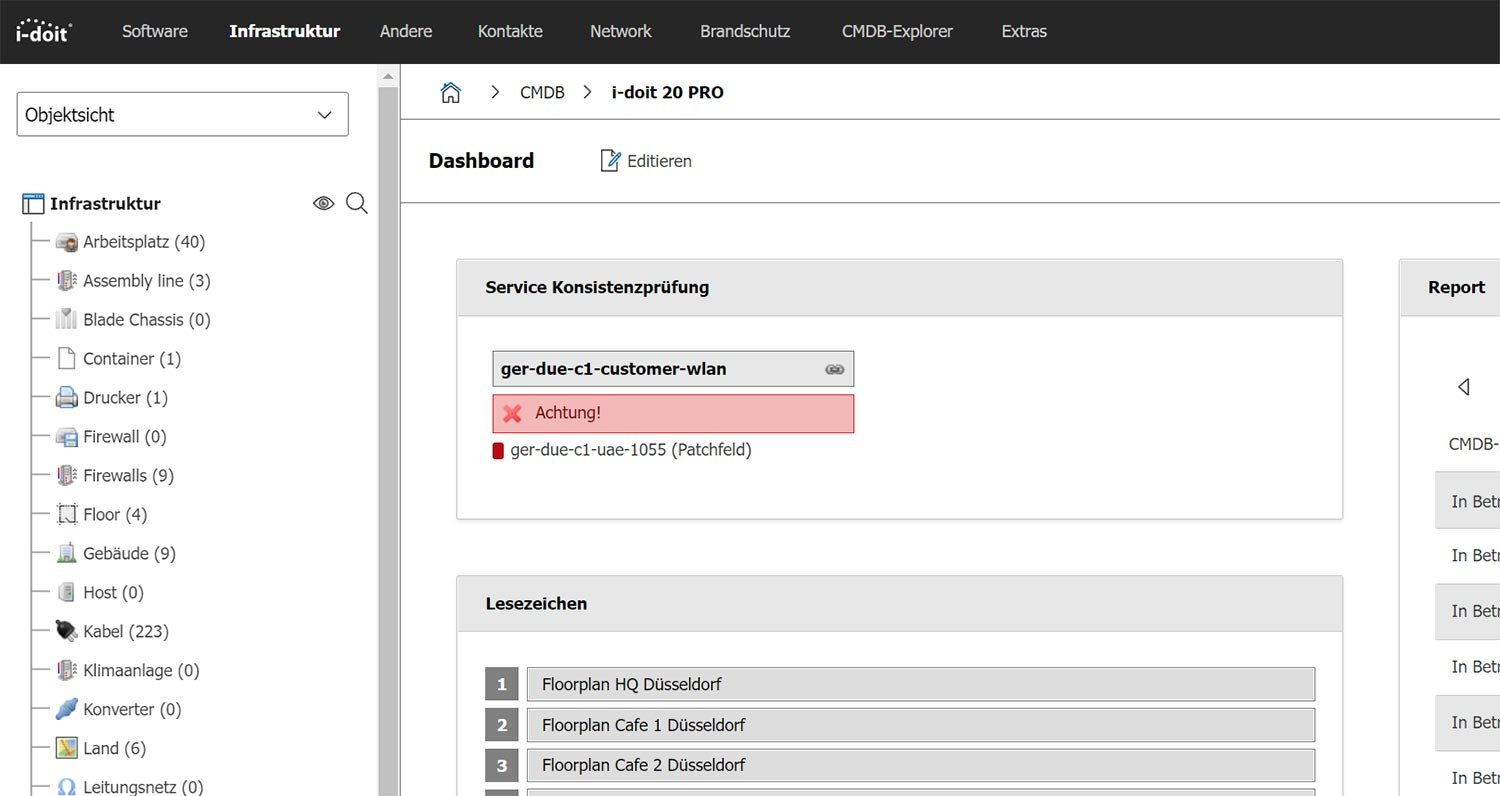The image size is (1500, 796).
Task: Open the Software menu
Action: click(x=155, y=31)
